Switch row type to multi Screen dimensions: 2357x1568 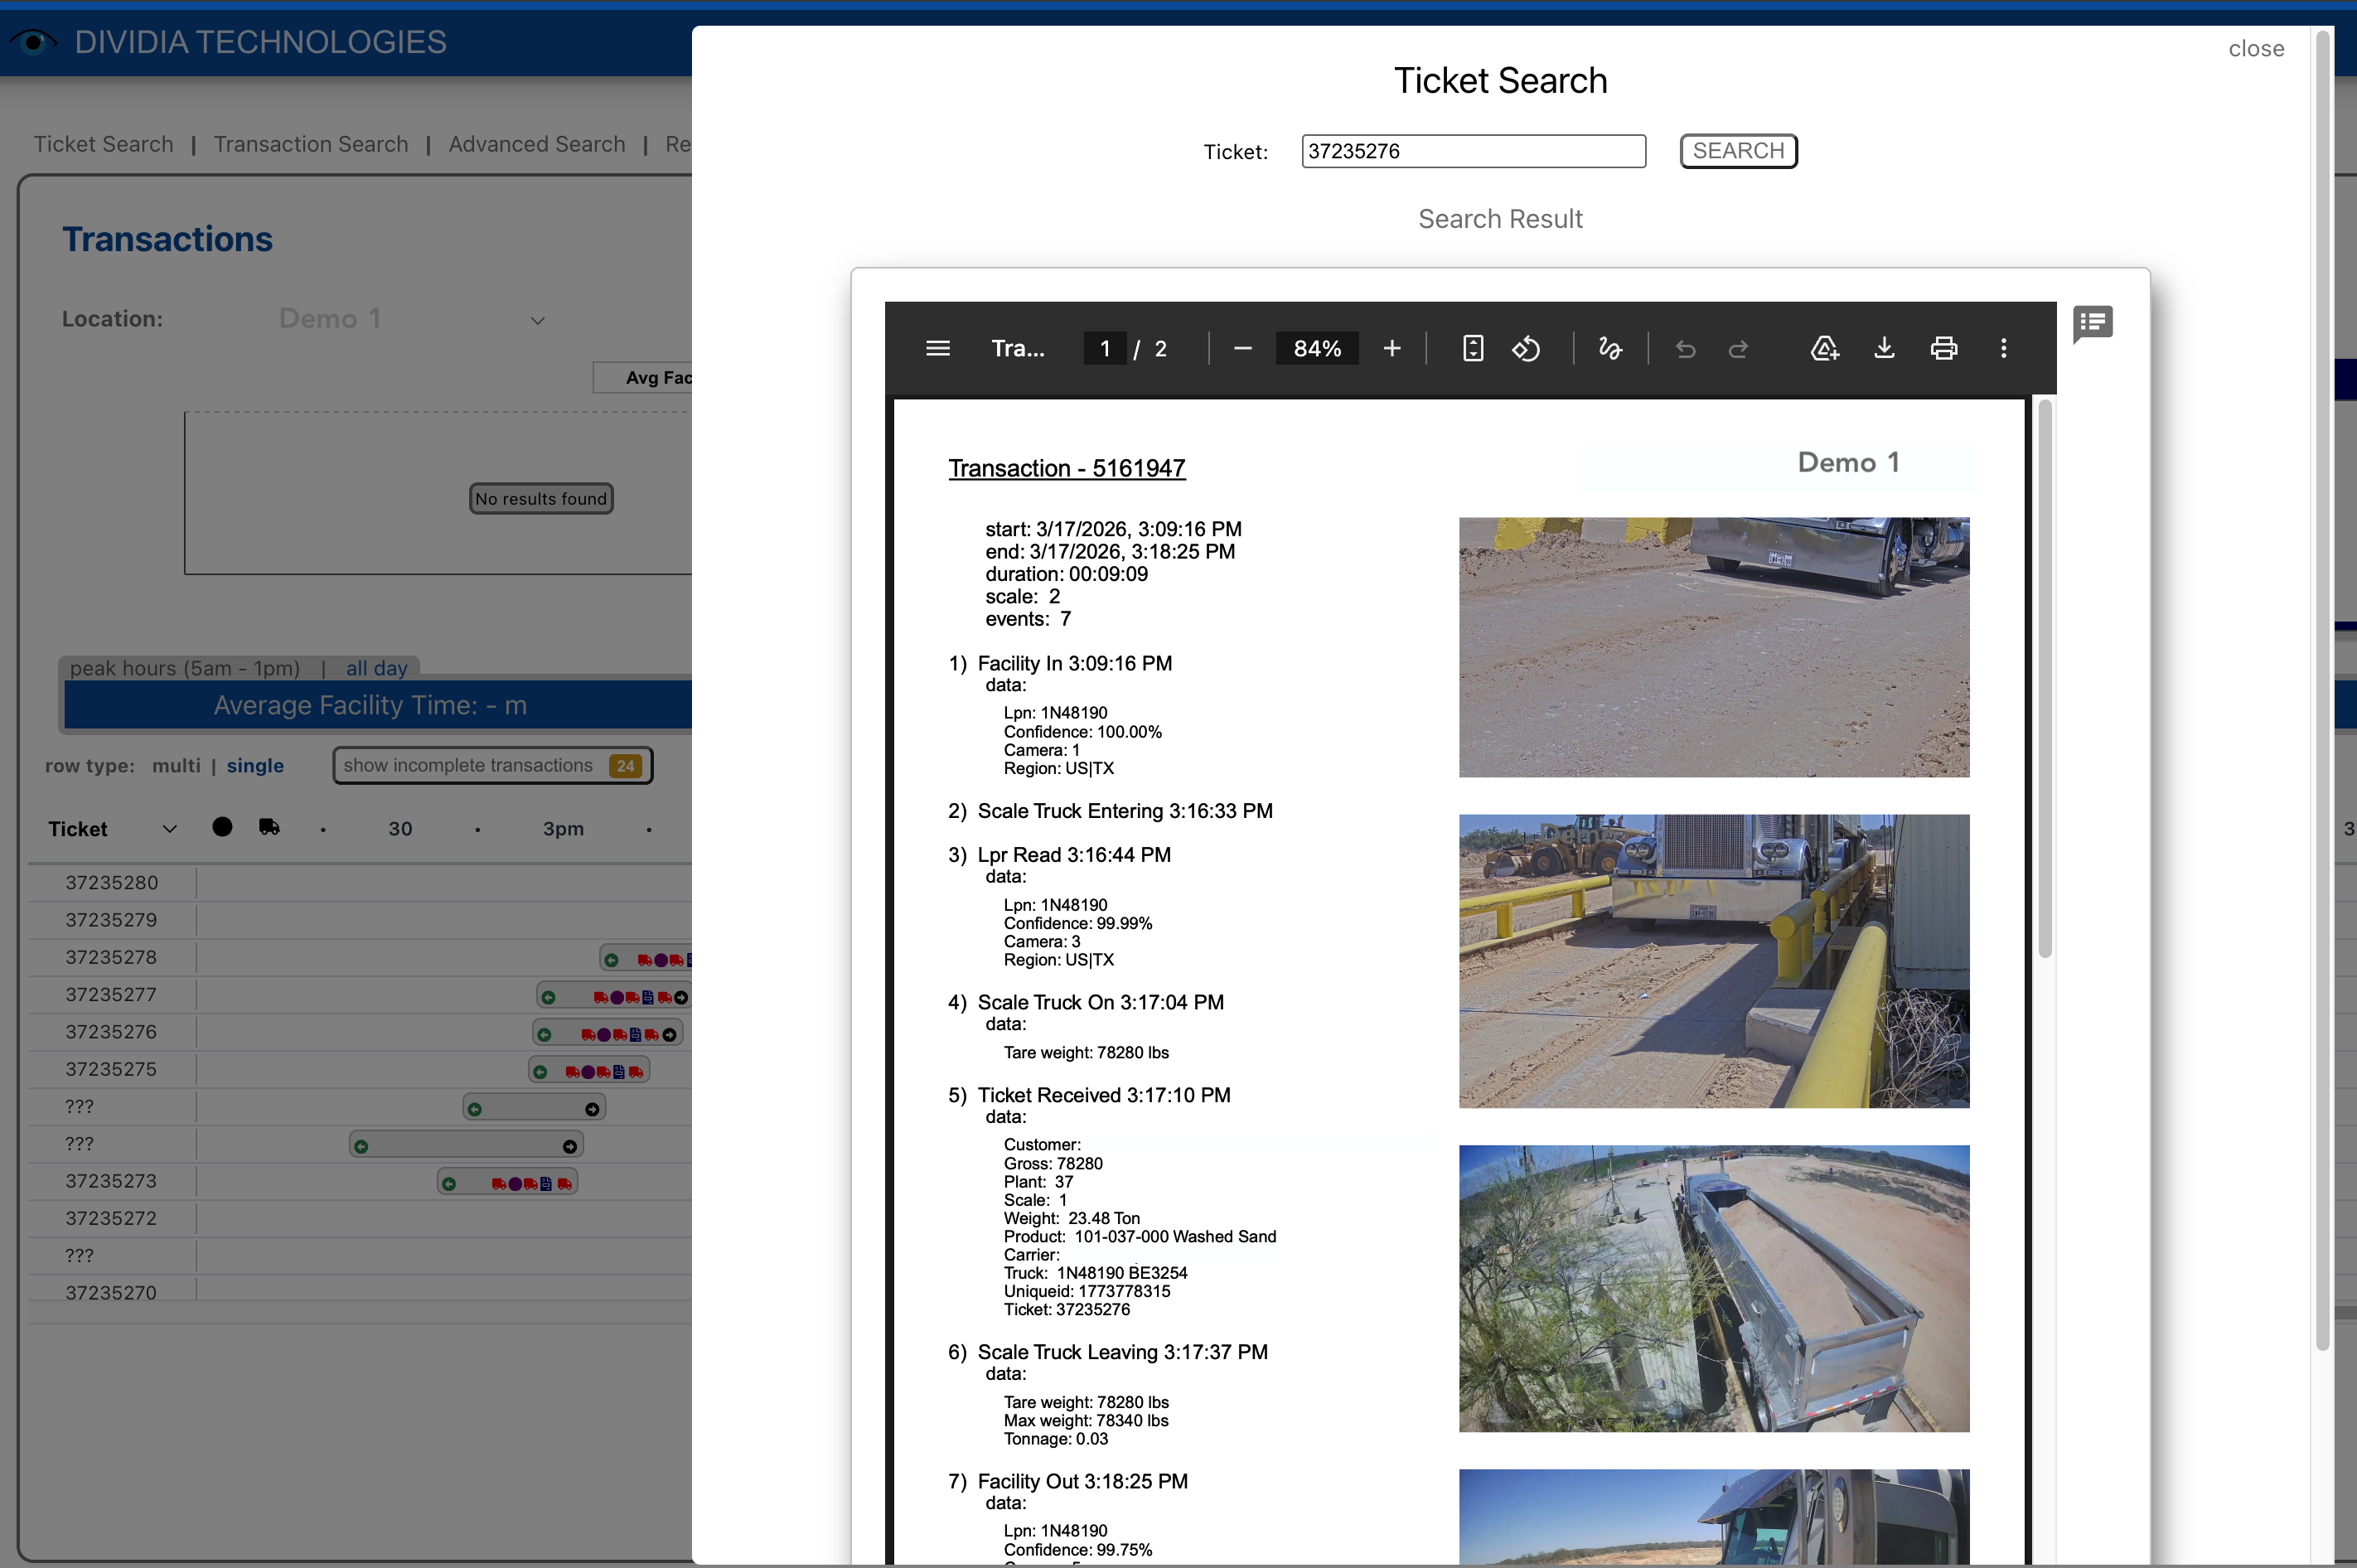click(x=176, y=765)
